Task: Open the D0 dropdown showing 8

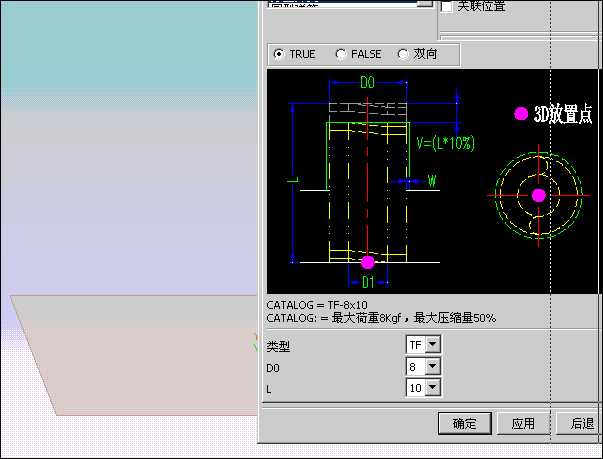Action: pos(433,366)
